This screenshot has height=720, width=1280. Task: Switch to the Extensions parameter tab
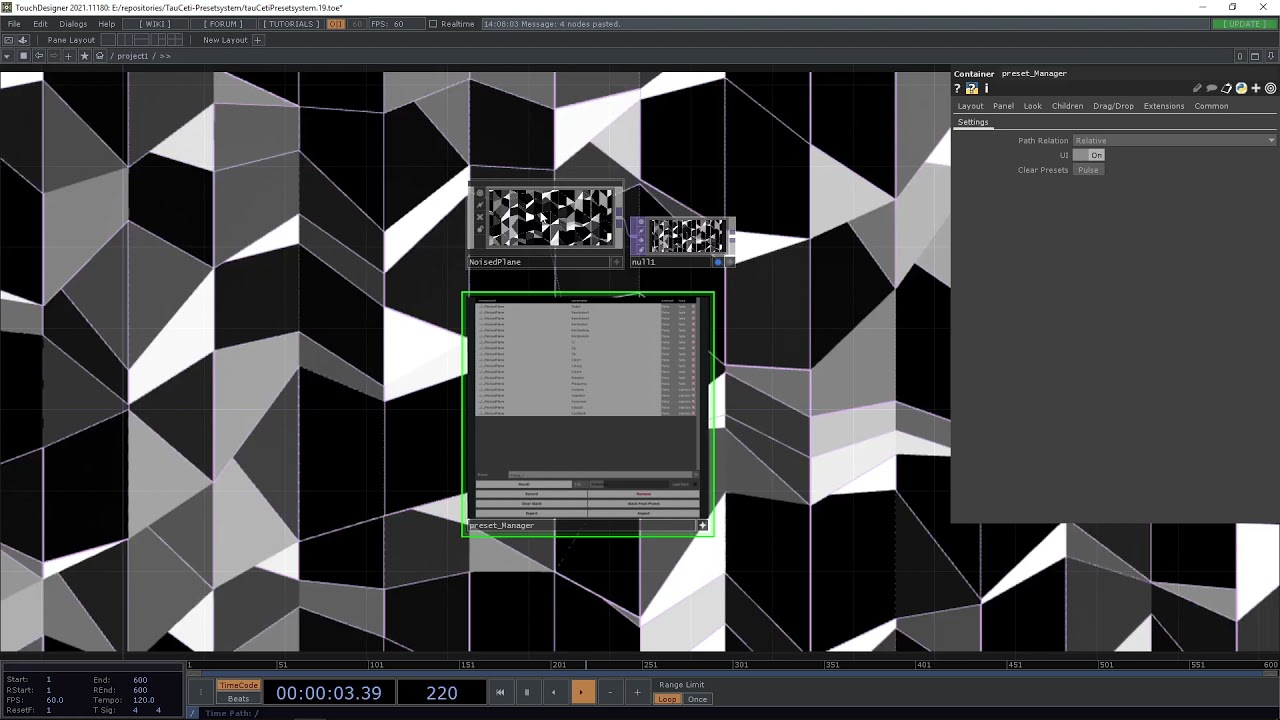[1163, 106]
